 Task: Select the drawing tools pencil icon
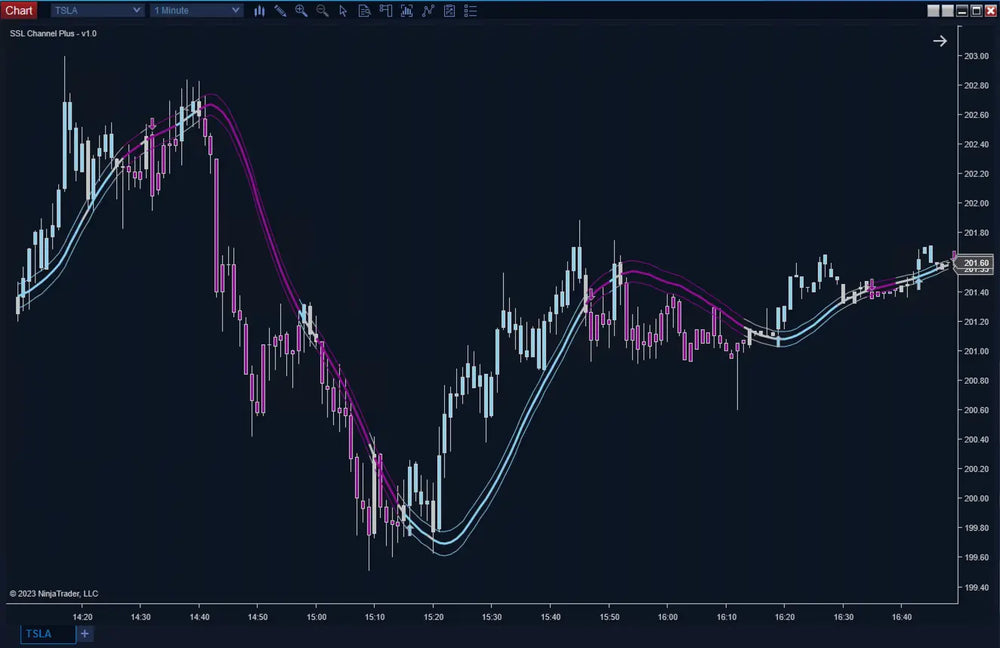pos(280,10)
